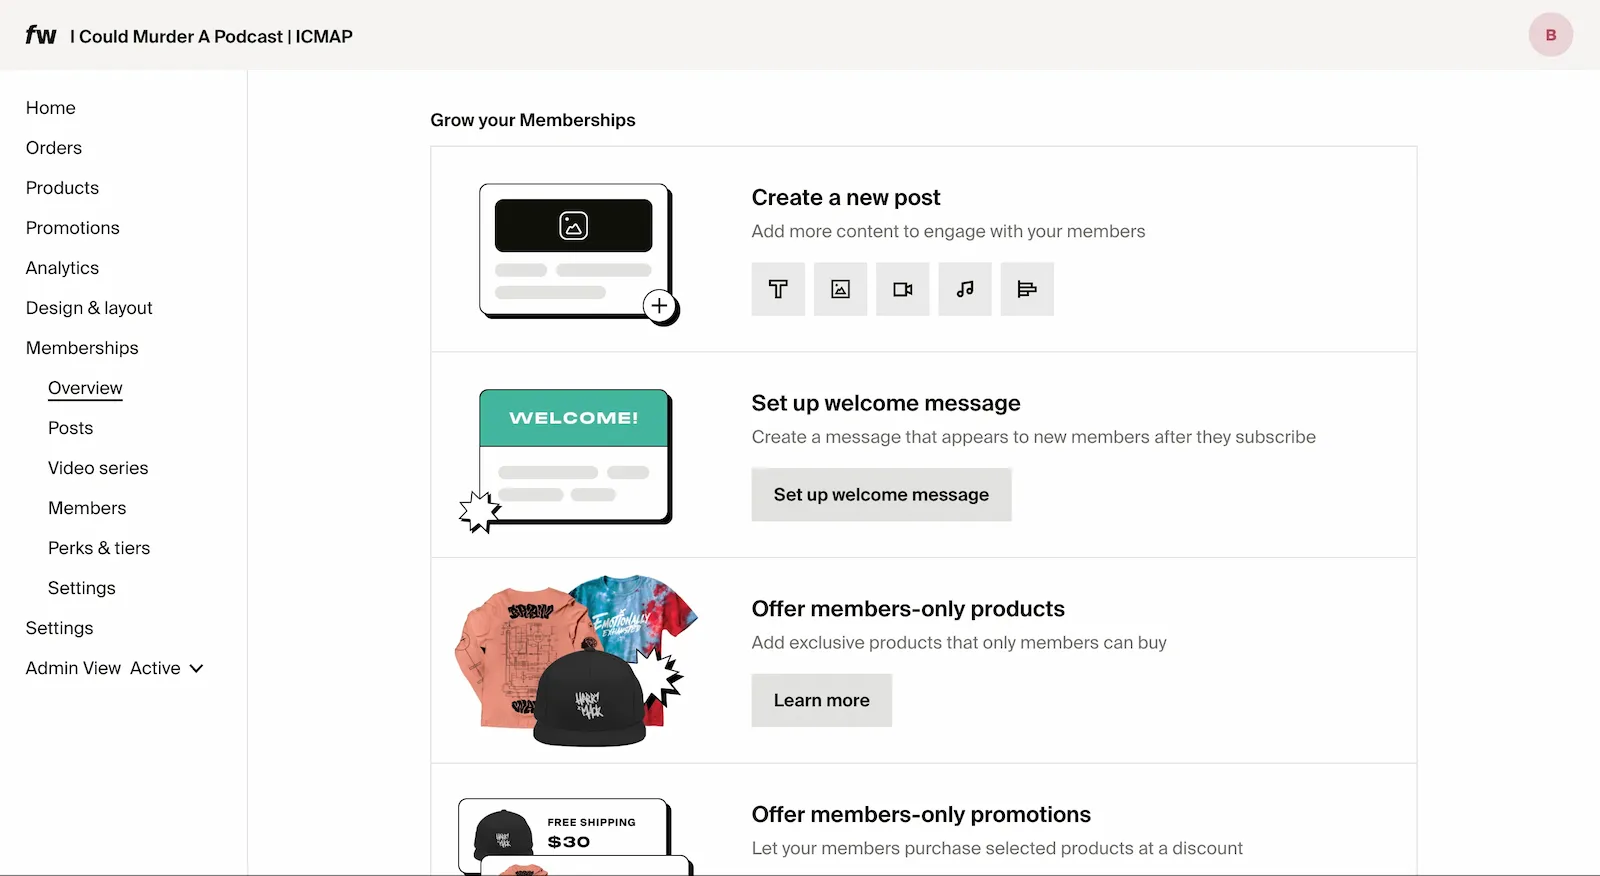Create a new video post

[x=902, y=290]
